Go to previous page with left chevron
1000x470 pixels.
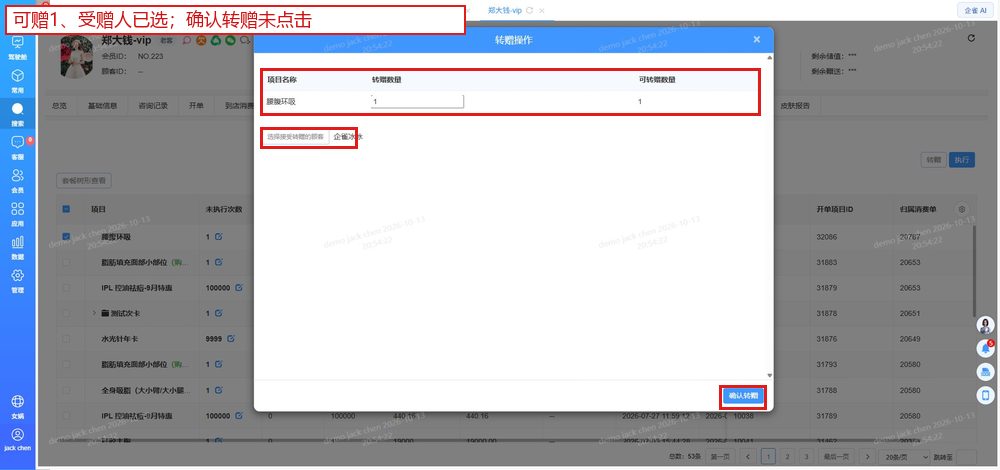pos(749,457)
